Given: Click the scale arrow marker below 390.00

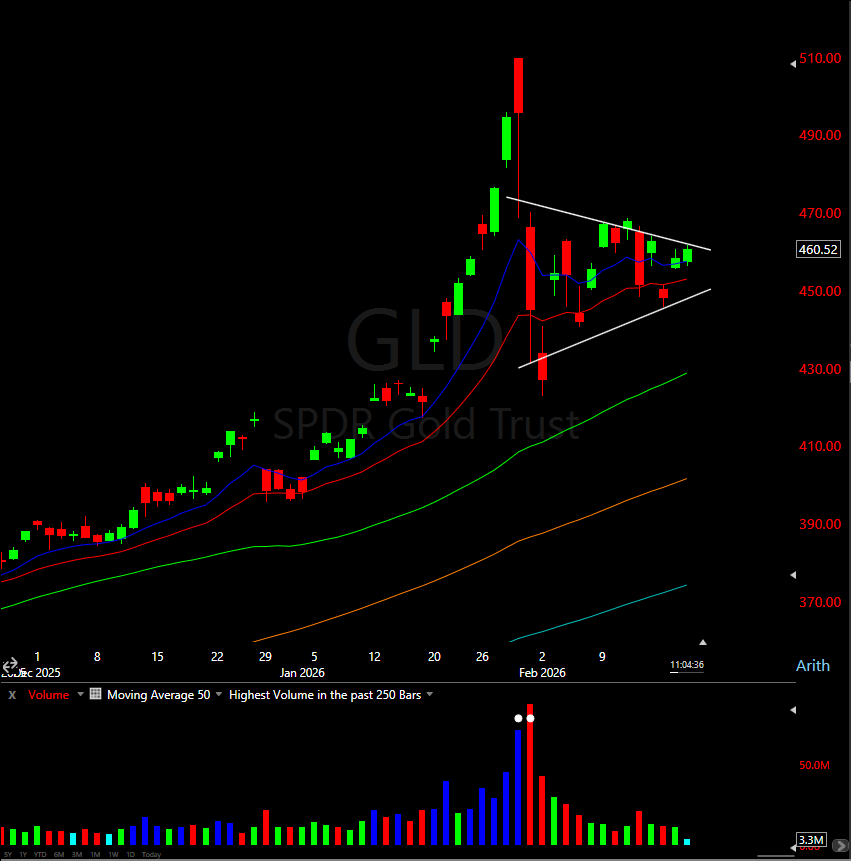Looking at the screenshot, I should (x=793, y=575).
